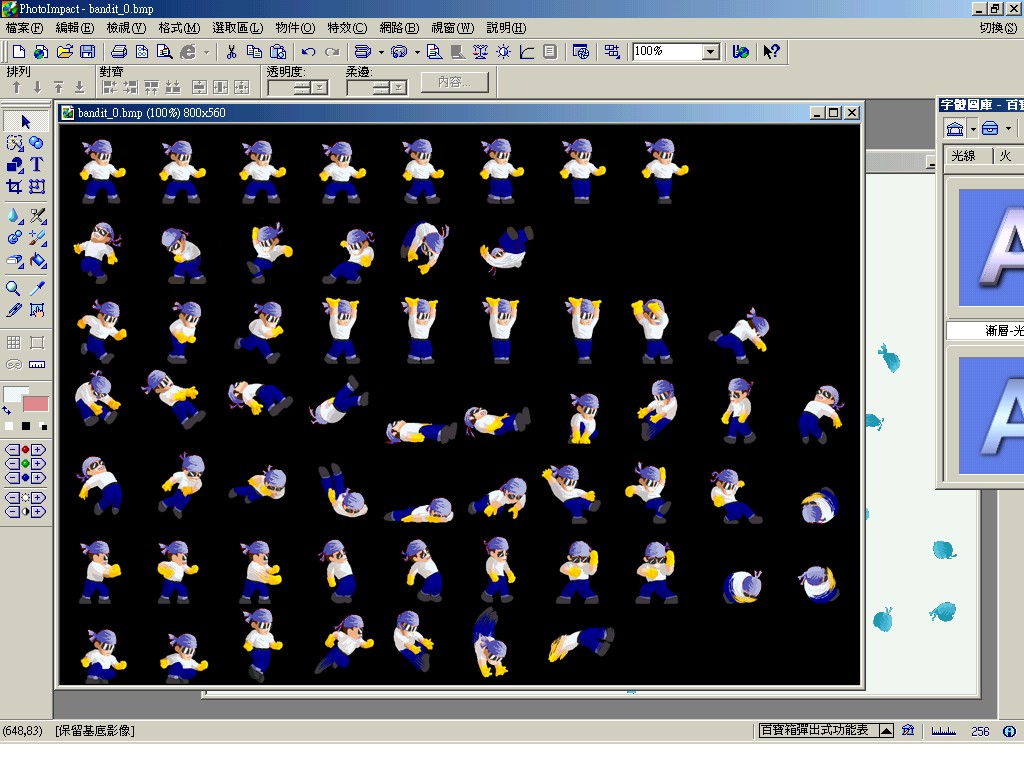Screen dimensions: 1024x768
Task: Bring object forward one level arrow
Action: (17, 88)
